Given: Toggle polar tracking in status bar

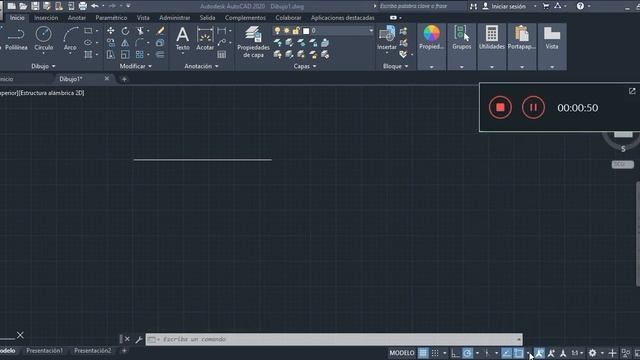Looking at the screenshot, I should pos(467,353).
